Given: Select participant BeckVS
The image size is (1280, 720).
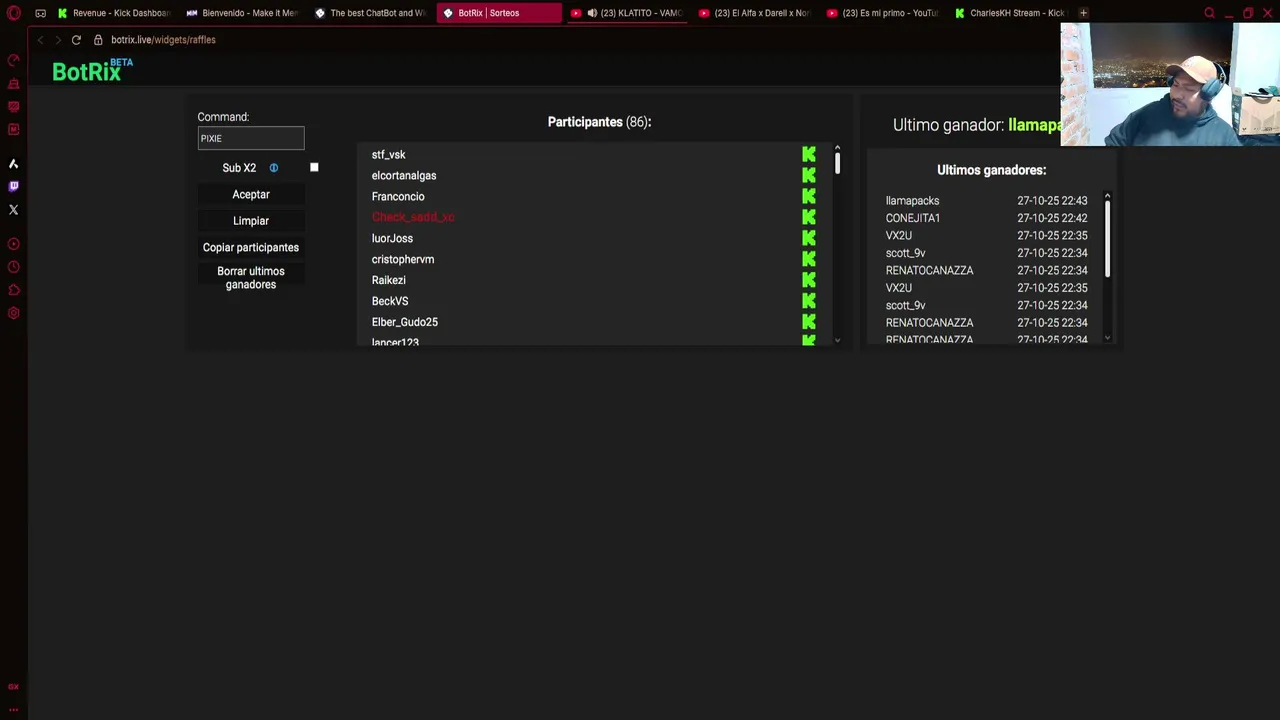Looking at the screenshot, I should click(390, 302).
